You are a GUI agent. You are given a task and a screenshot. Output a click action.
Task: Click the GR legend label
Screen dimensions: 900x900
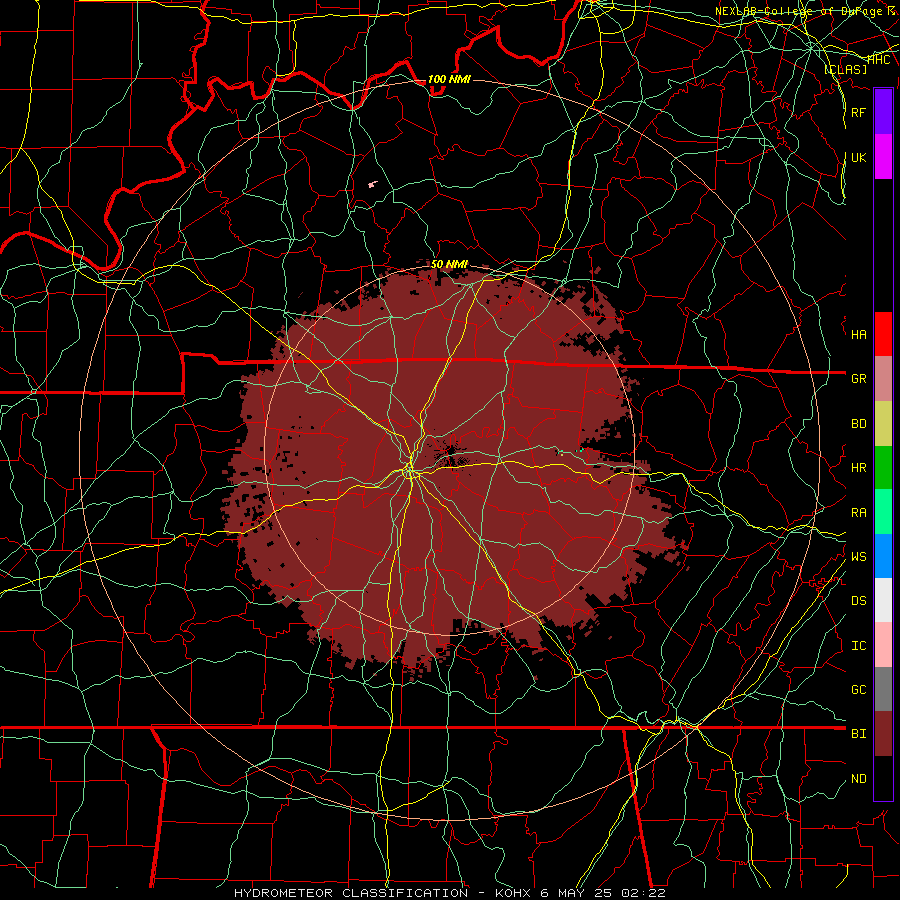tap(858, 379)
